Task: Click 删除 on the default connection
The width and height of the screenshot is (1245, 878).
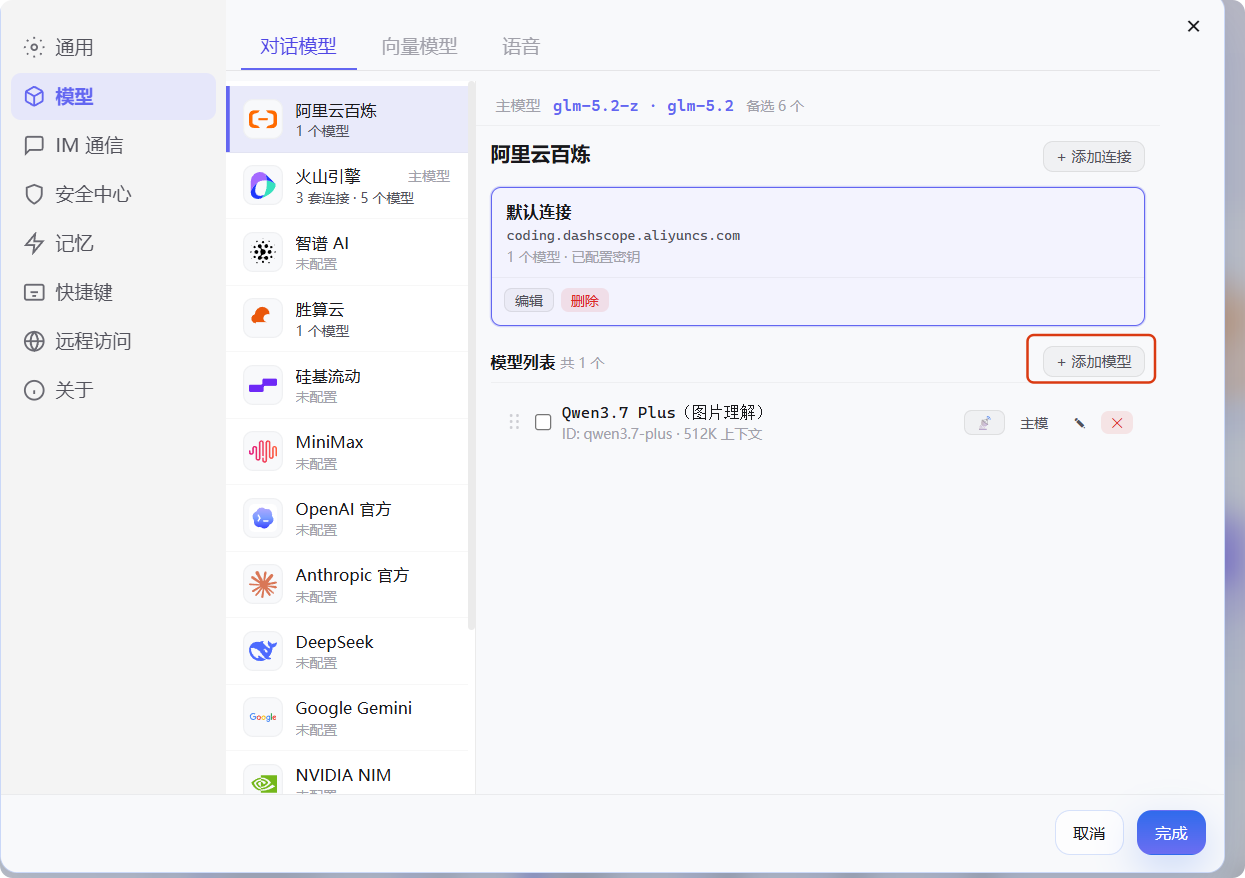Action: click(584, 301)
